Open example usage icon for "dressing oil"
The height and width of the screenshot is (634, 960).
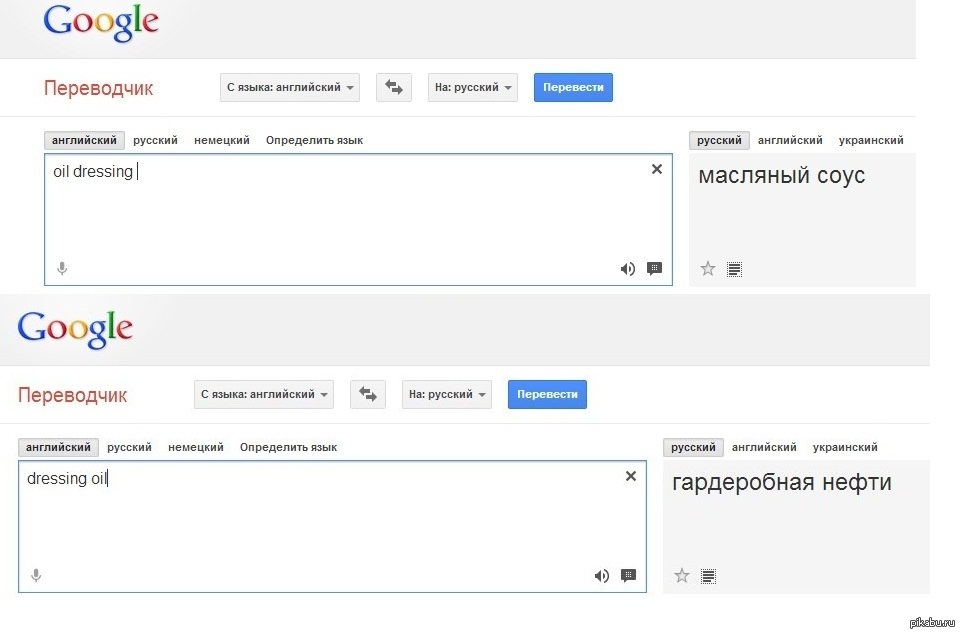[x=628, y=575]
